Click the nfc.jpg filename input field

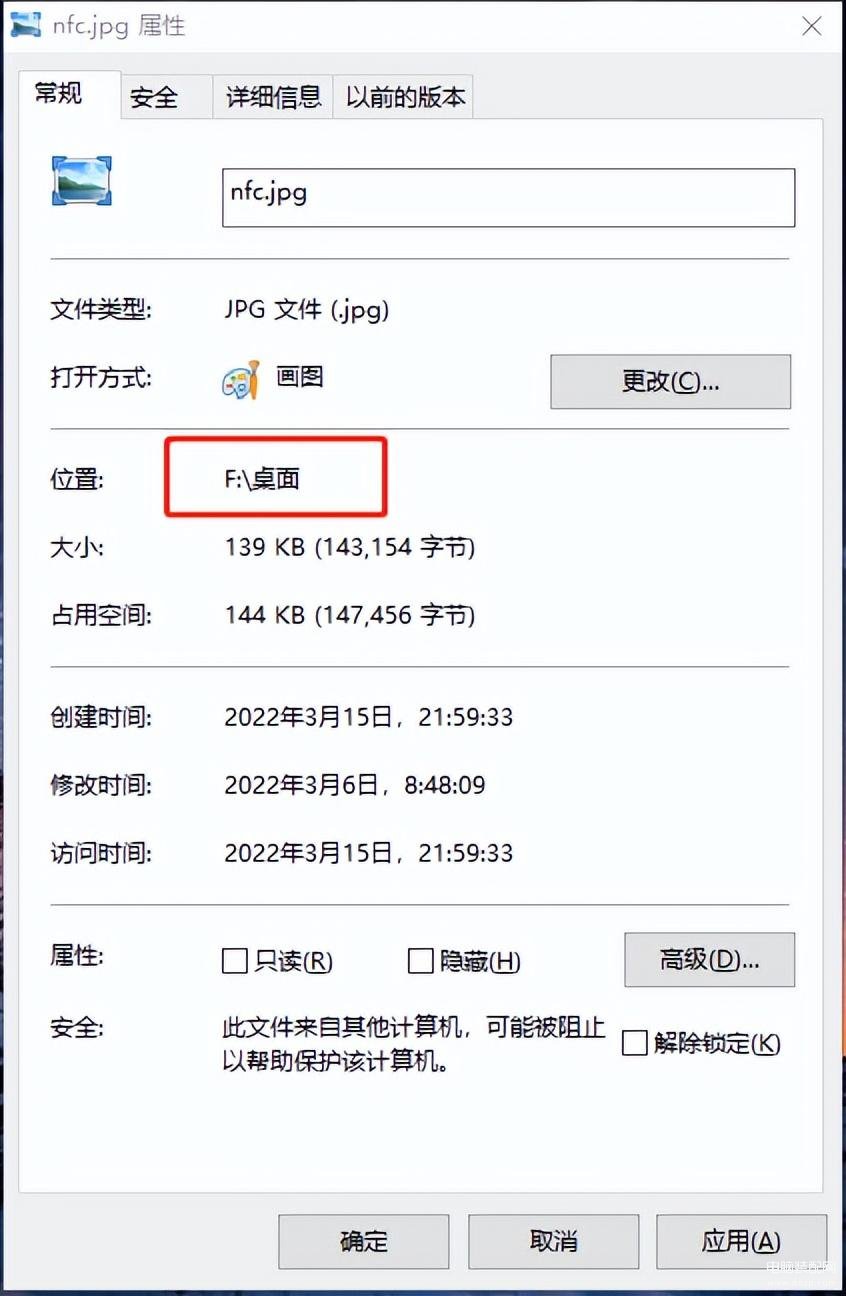pyautogui.click(x=508, y=197)
